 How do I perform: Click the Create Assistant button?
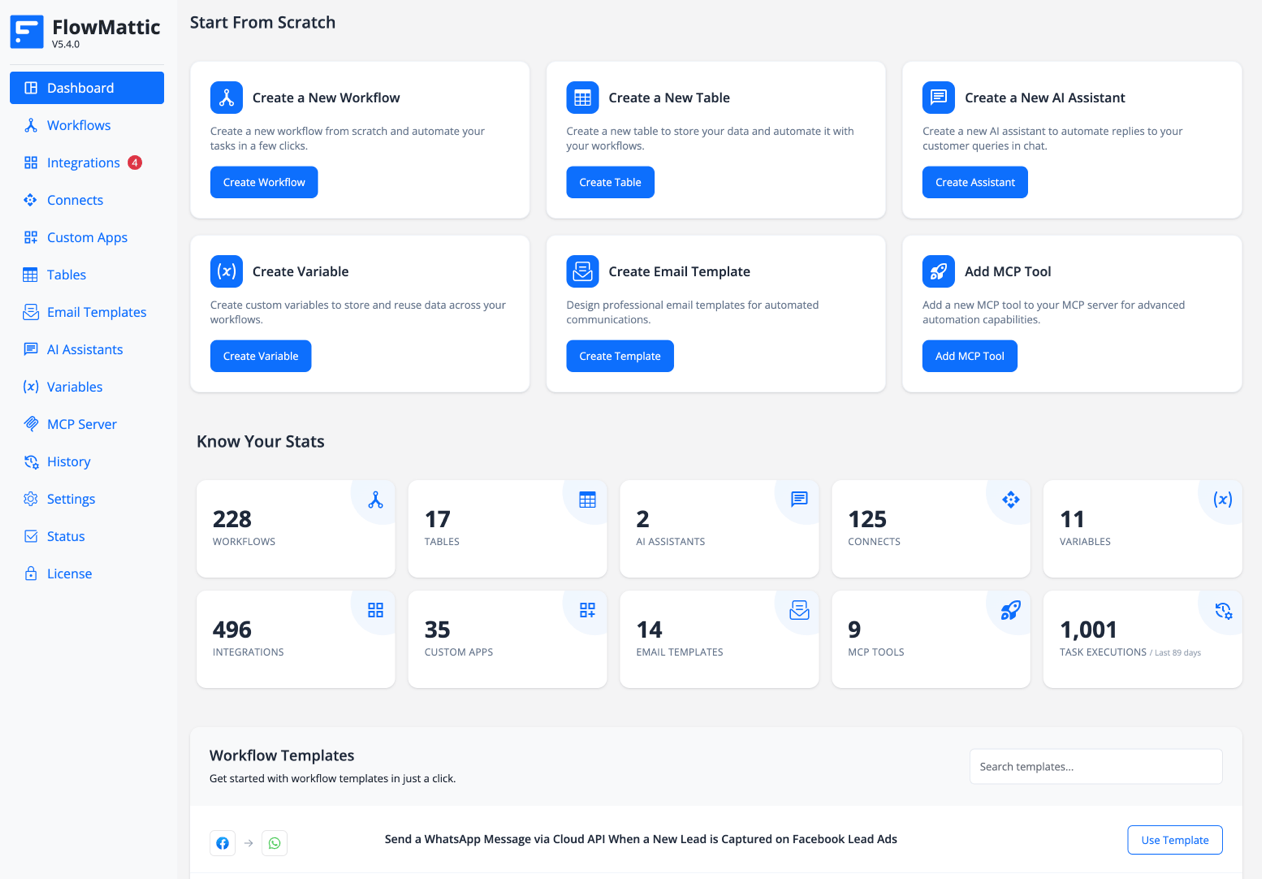click(975, 182)
